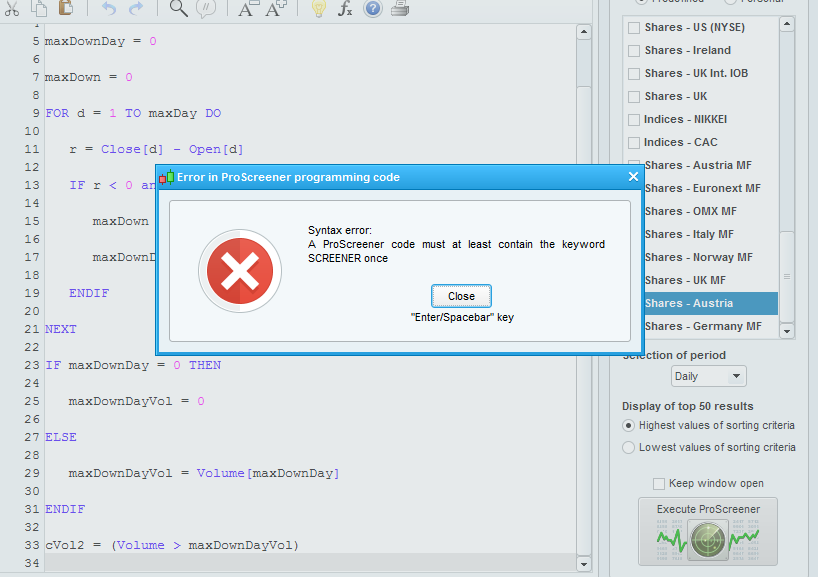Select Shares - Euronext MF in list

pos(702,188)
